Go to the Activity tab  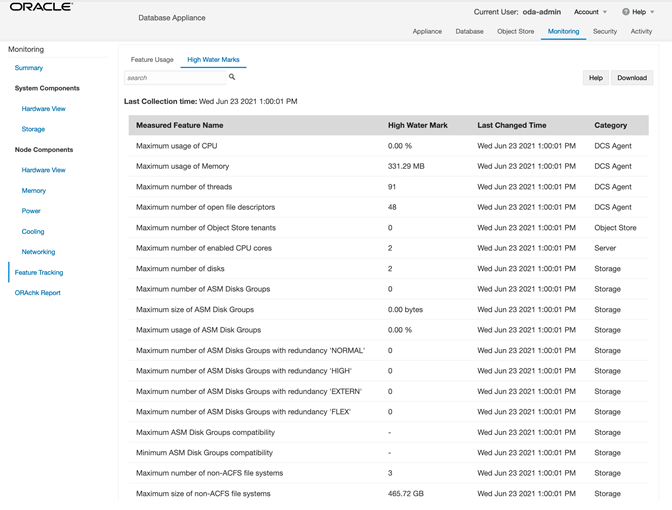[641, 31]
